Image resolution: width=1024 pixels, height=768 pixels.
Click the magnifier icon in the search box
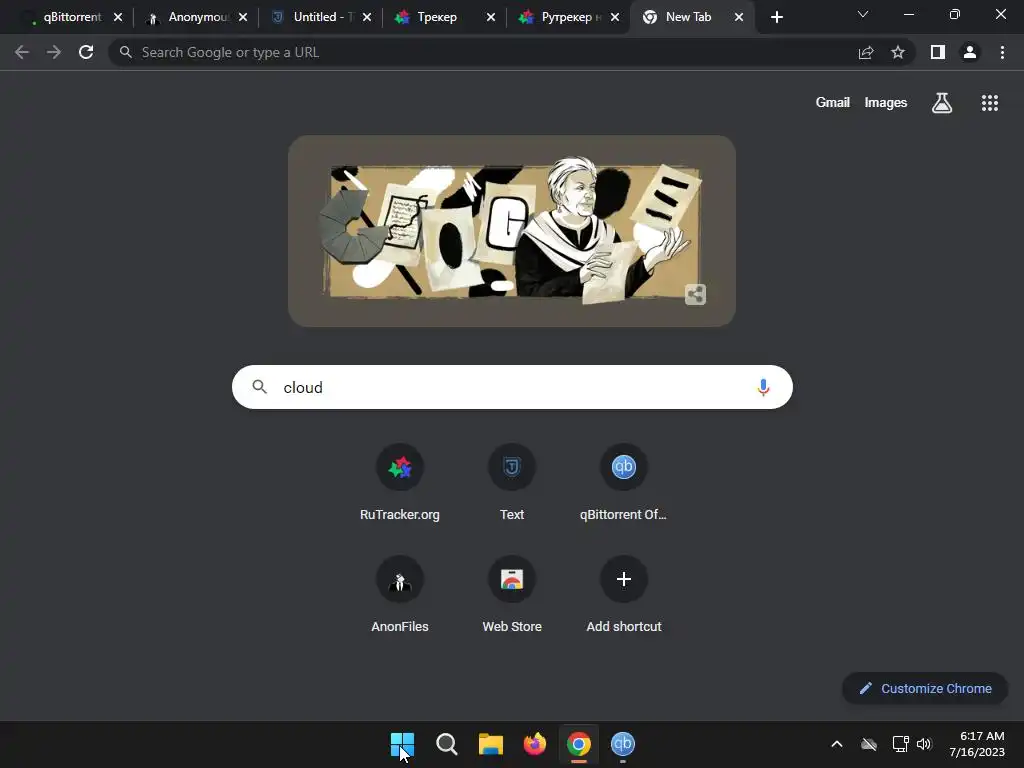259,387
